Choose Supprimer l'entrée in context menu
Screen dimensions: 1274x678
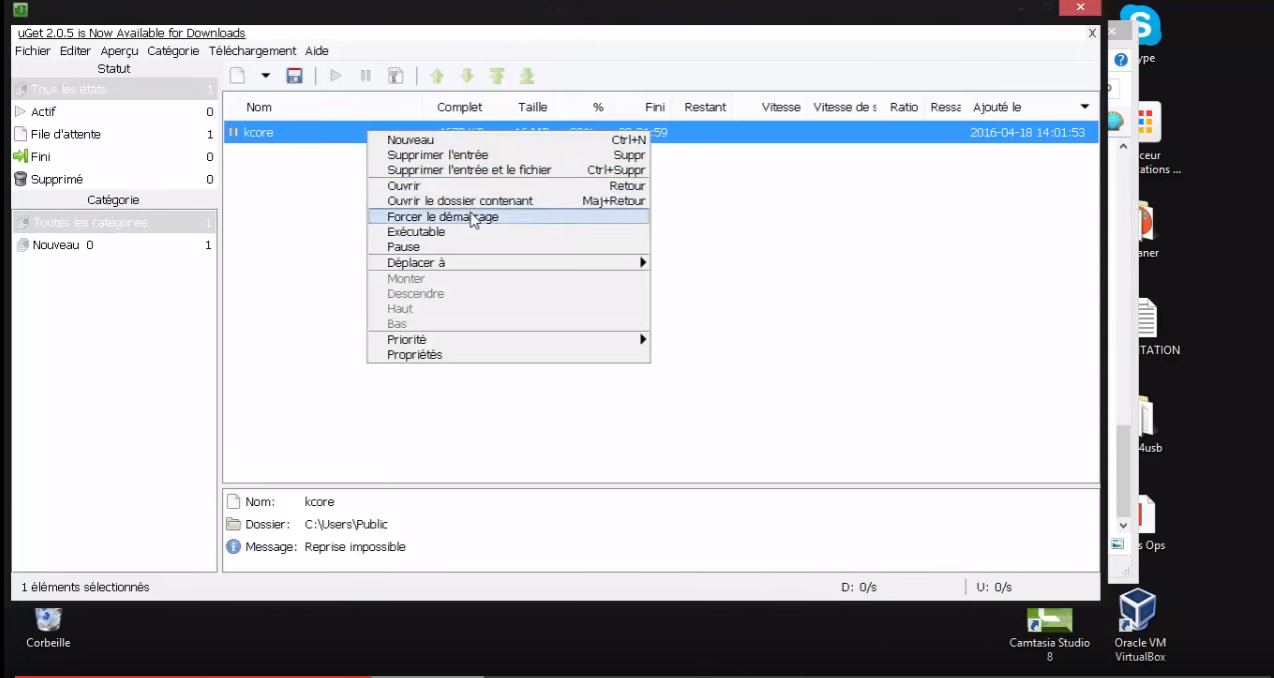point(509,155)
